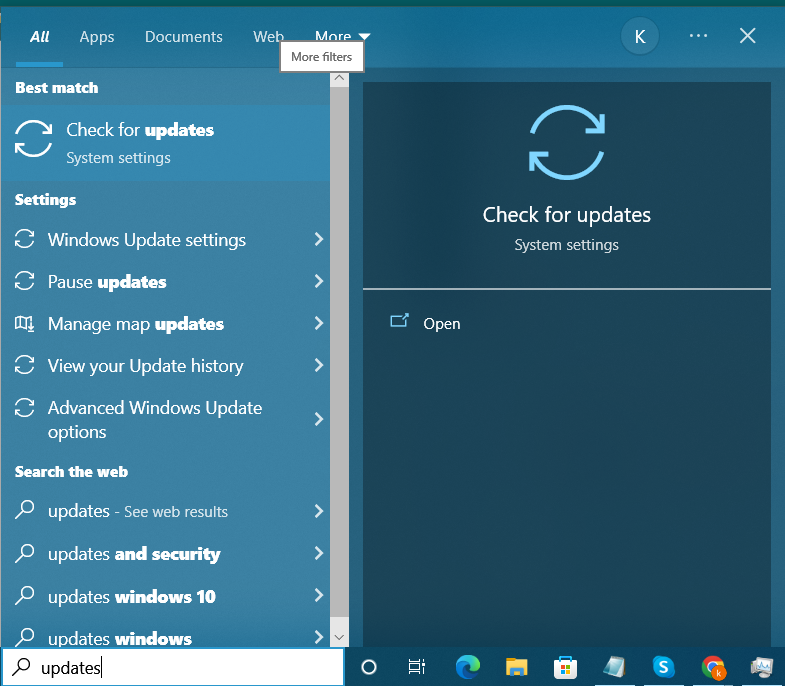
Task: Launch Microsoft Edge from the taskbar
Action: [x=468, y=667]
